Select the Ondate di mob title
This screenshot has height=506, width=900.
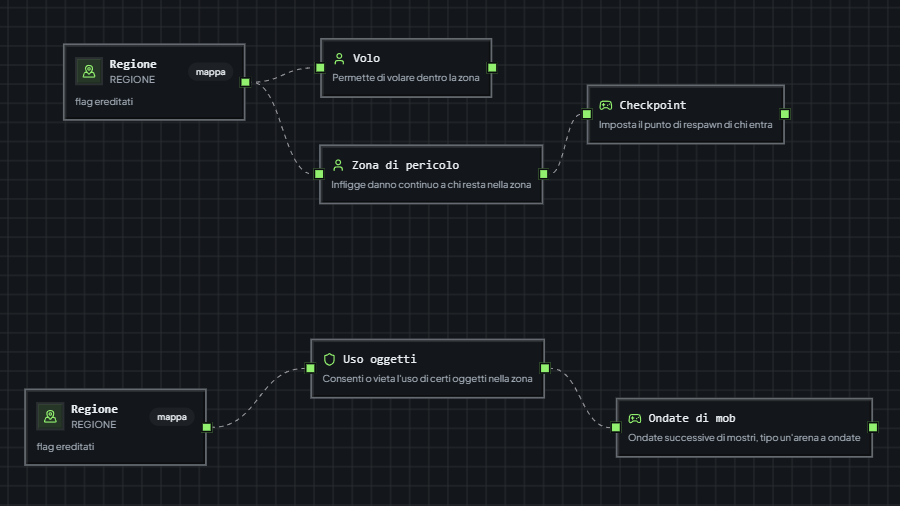pos(692,419)
